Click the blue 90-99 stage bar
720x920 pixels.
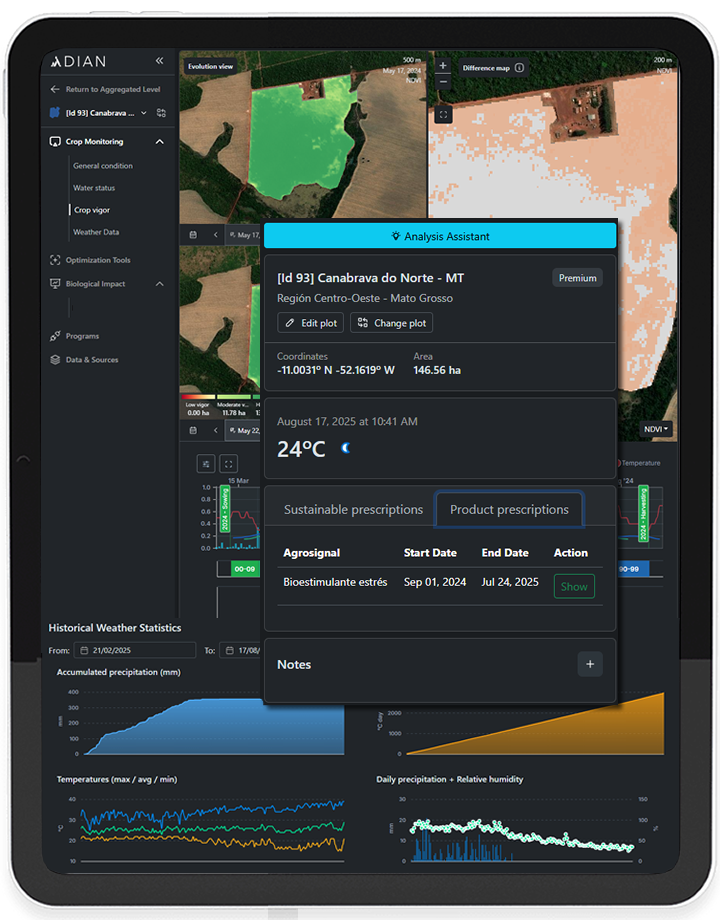pyautogui.click(x=634, y=569)
